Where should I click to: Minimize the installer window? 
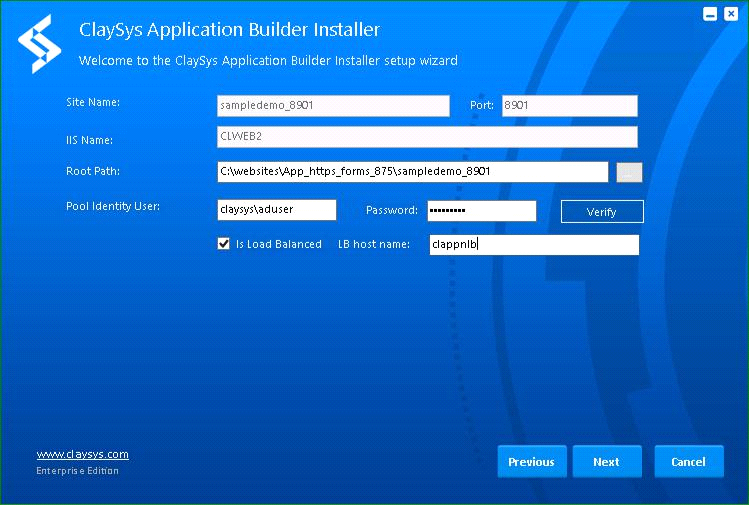click(710, 14)
